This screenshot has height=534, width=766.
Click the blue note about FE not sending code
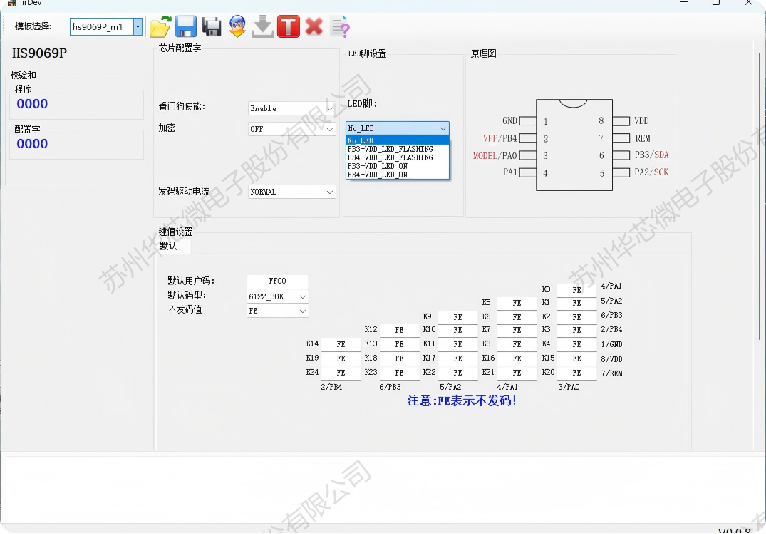[462, 401]
